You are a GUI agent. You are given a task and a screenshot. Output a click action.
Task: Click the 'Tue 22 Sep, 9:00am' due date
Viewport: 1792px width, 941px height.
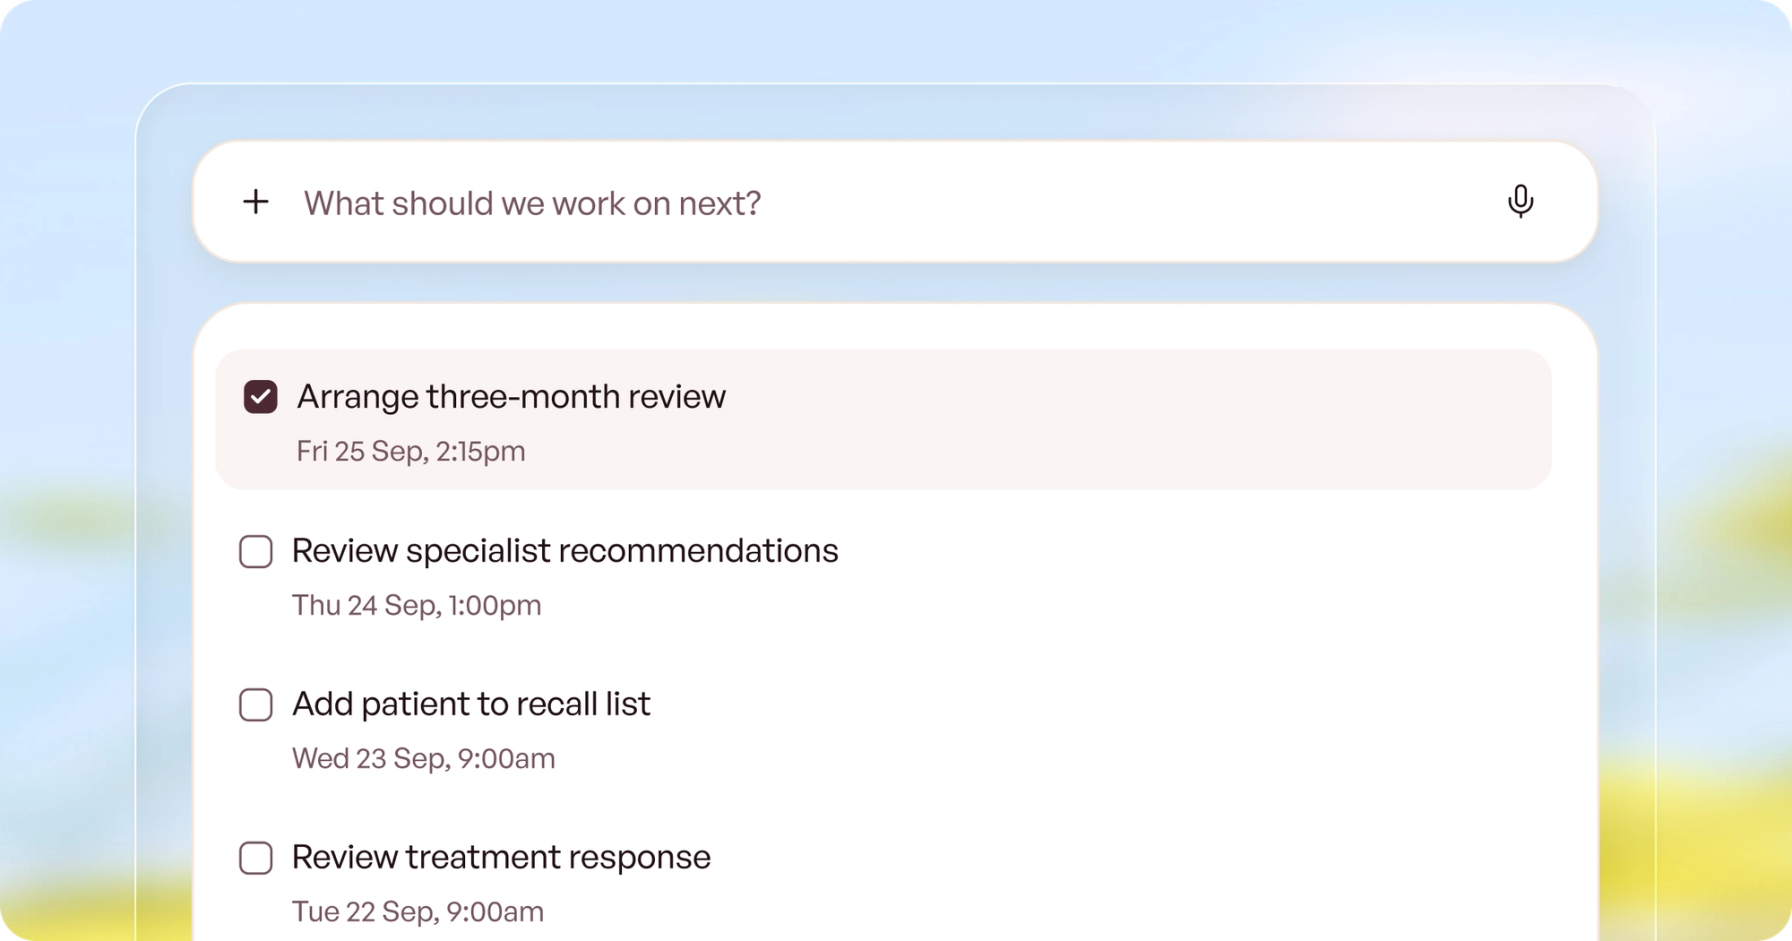click(x=418, y=911)
